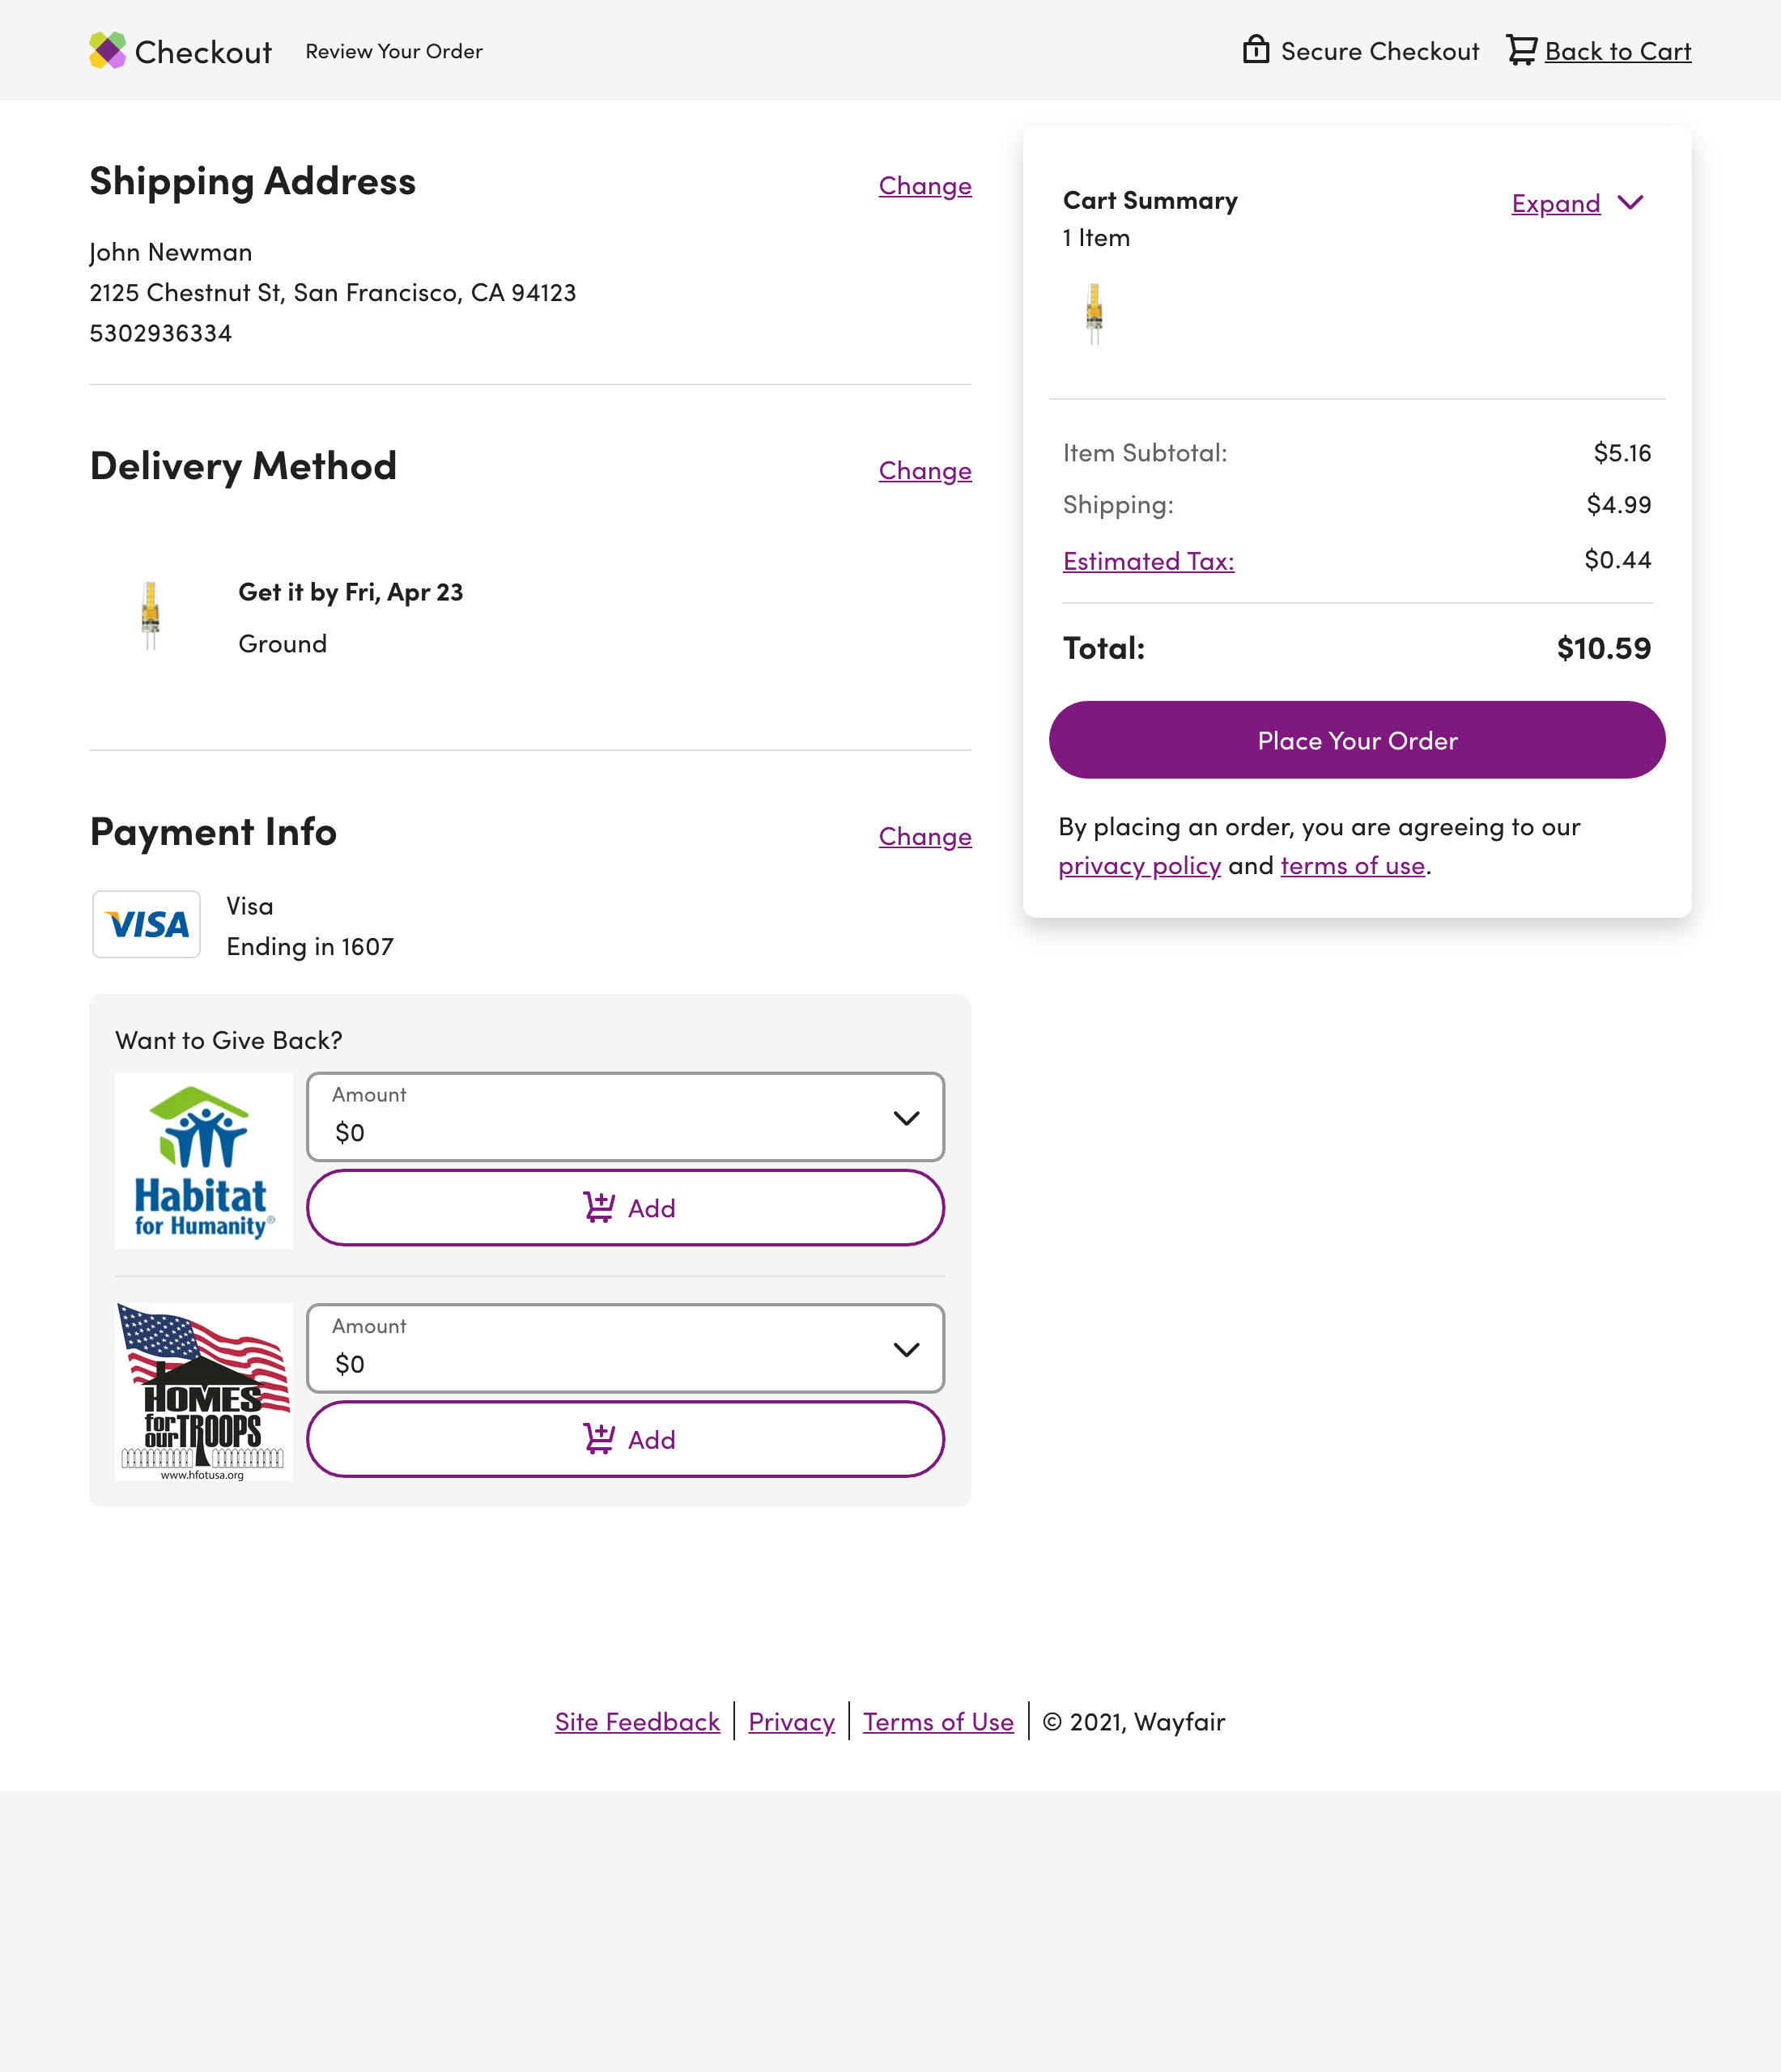Click the shopping cart icon beside Back to Cart
This screenshot has height=2072, width=1781.
click(1522, 49)
